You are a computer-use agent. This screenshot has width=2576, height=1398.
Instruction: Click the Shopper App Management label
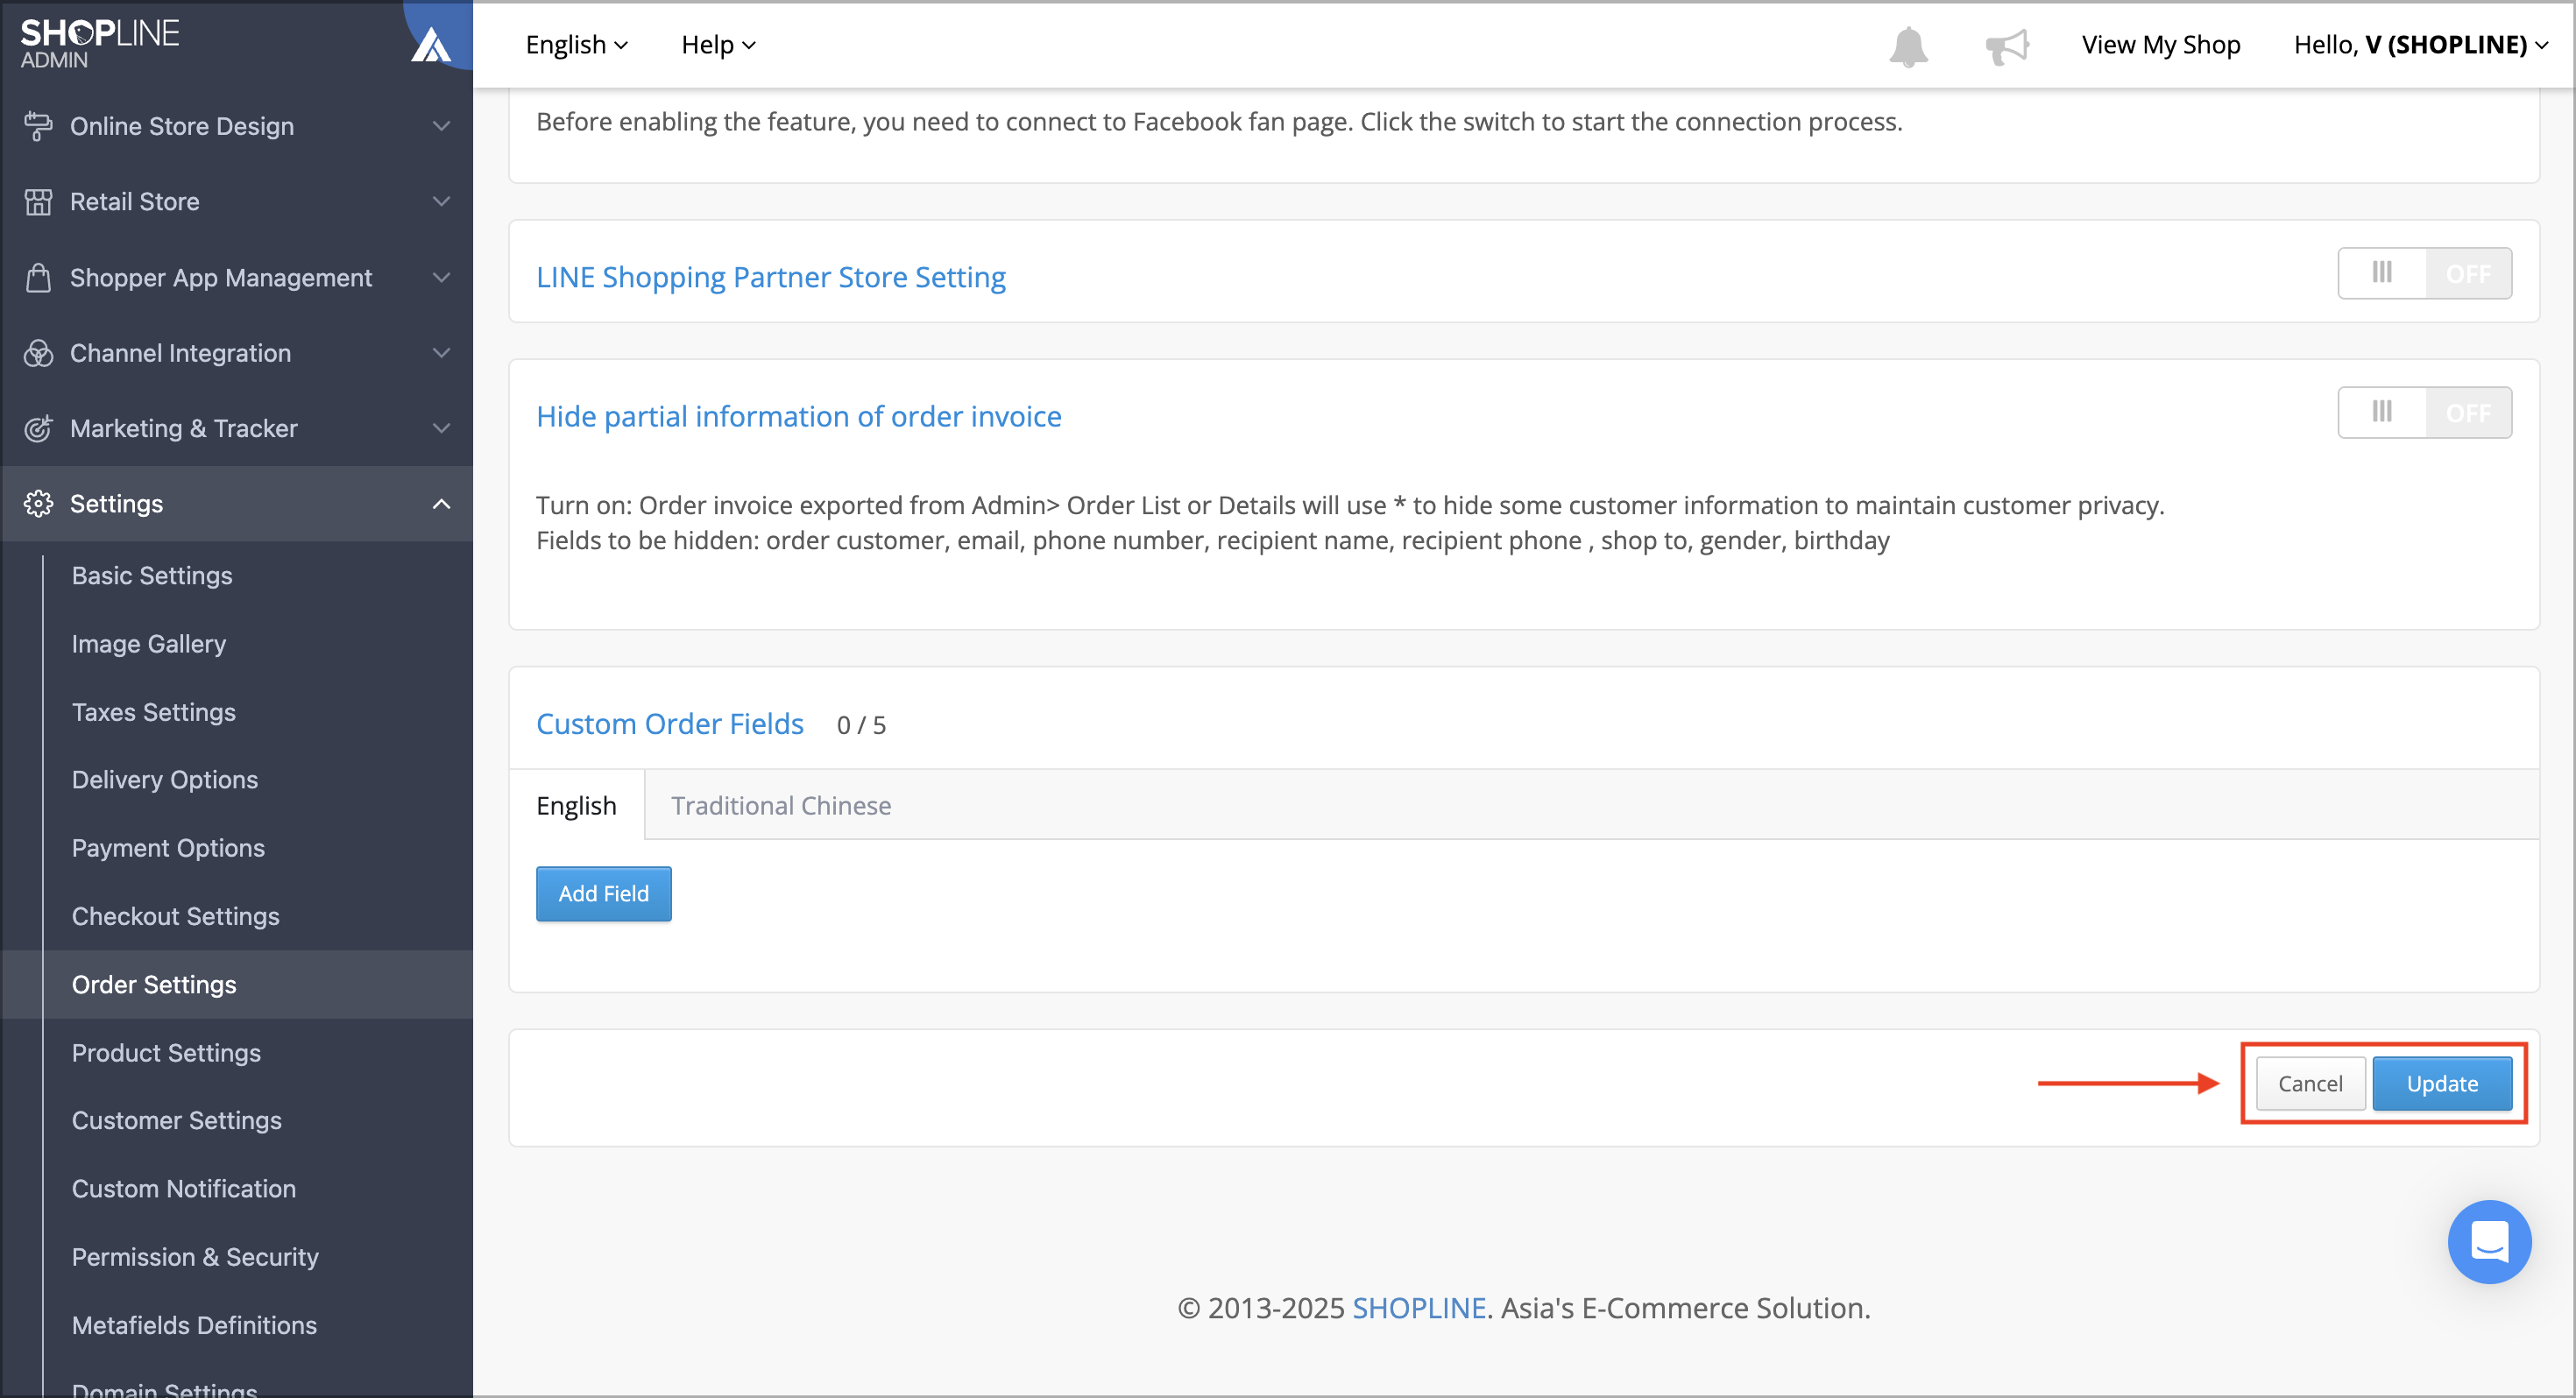(220, 277)
